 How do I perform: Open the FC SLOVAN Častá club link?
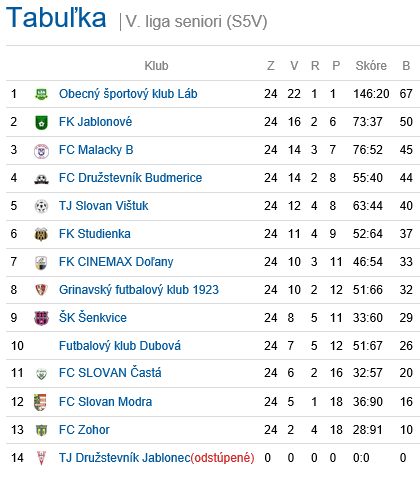point(110,373)
